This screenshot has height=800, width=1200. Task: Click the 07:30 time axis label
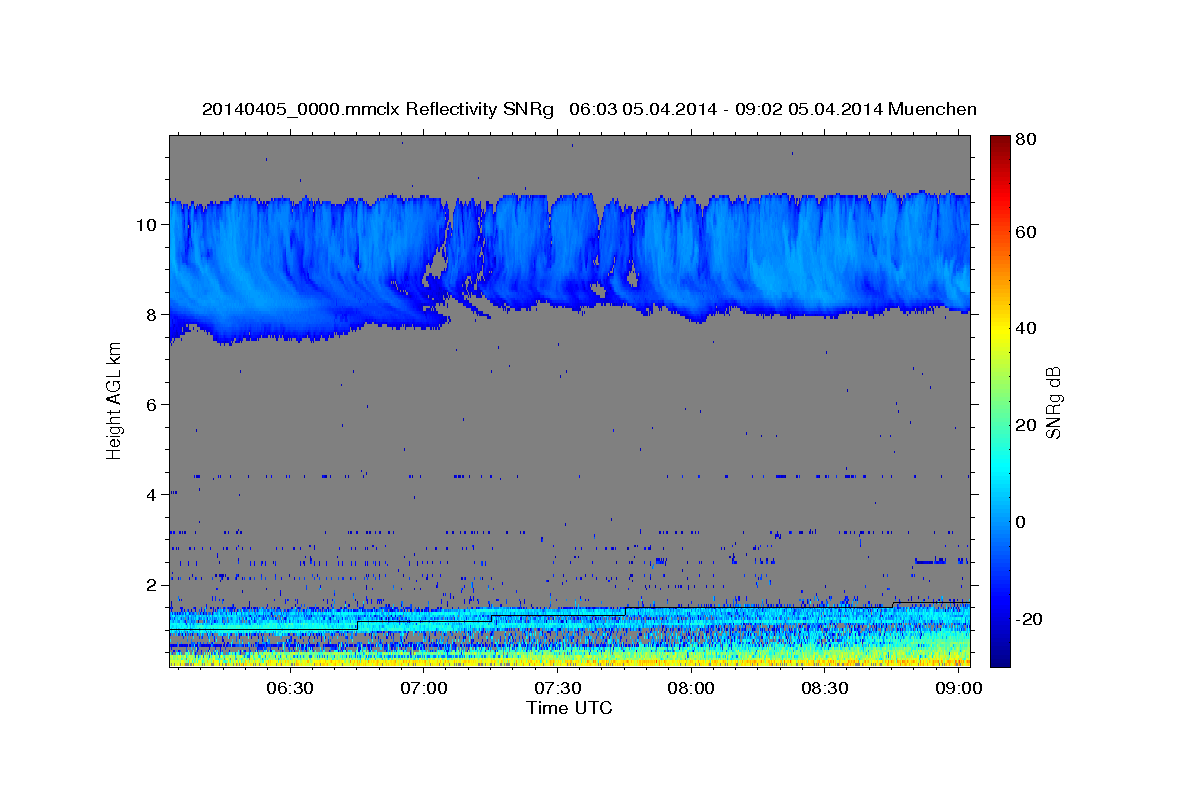557,688
